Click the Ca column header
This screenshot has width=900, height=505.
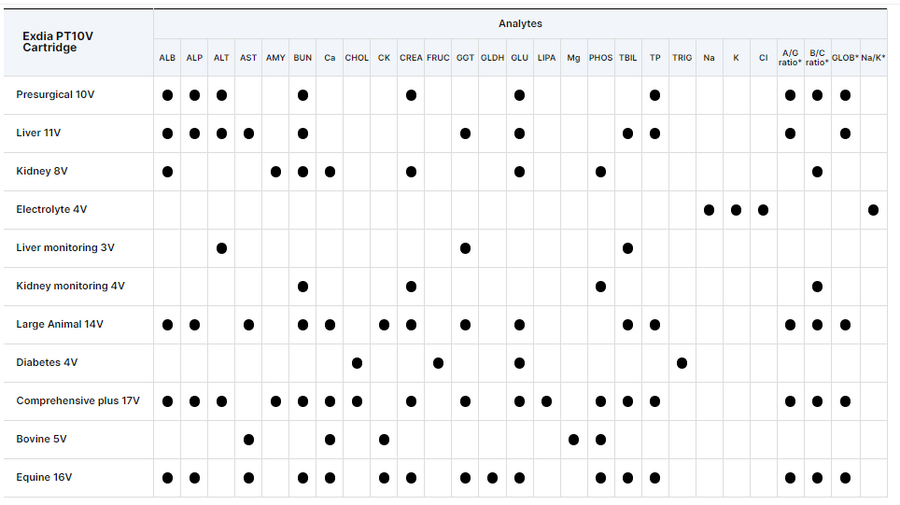pyautogui.click(x=329, y=58)
